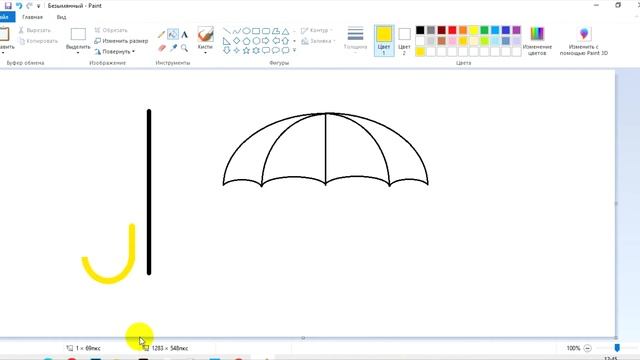Open the quick access toolbar customize arrow
Image resolution: width=640 pixels, height=360 pixels.
(38, 6)
